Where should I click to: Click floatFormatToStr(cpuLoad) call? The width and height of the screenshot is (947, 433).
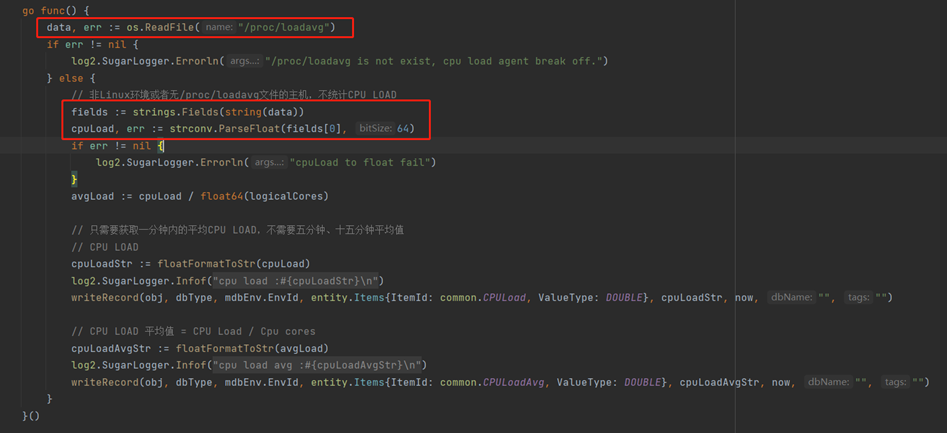coord(234,265)
